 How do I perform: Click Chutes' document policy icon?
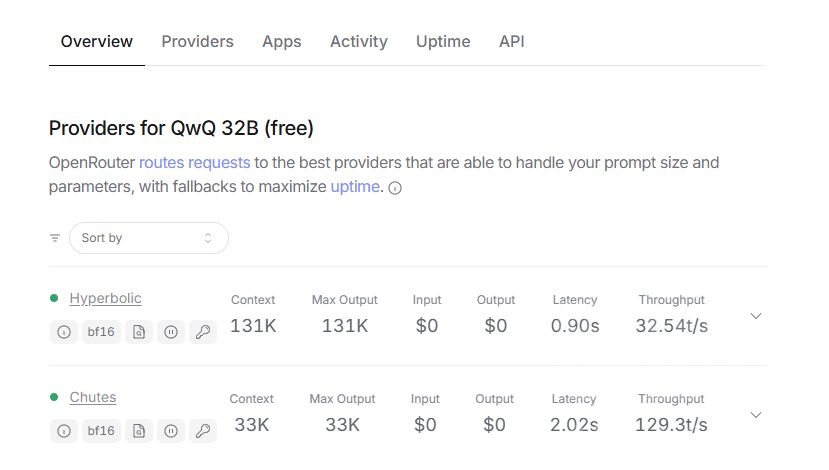139,432
